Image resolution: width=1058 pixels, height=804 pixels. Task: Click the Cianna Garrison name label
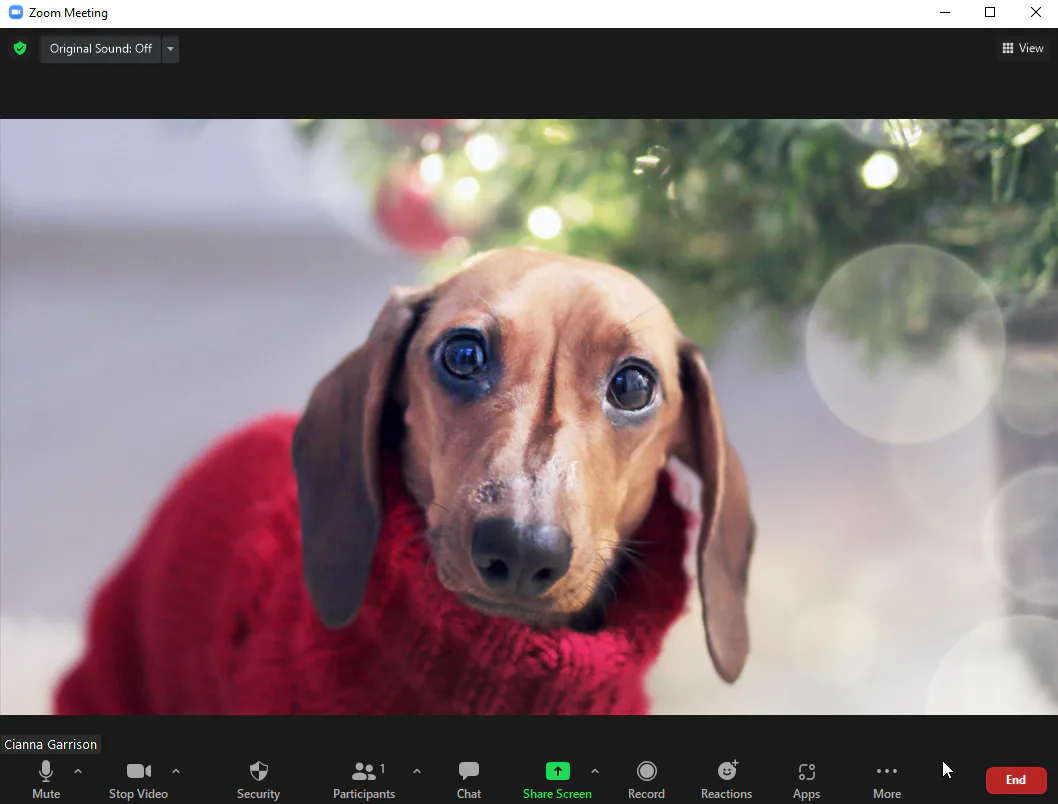coord(51,744)
